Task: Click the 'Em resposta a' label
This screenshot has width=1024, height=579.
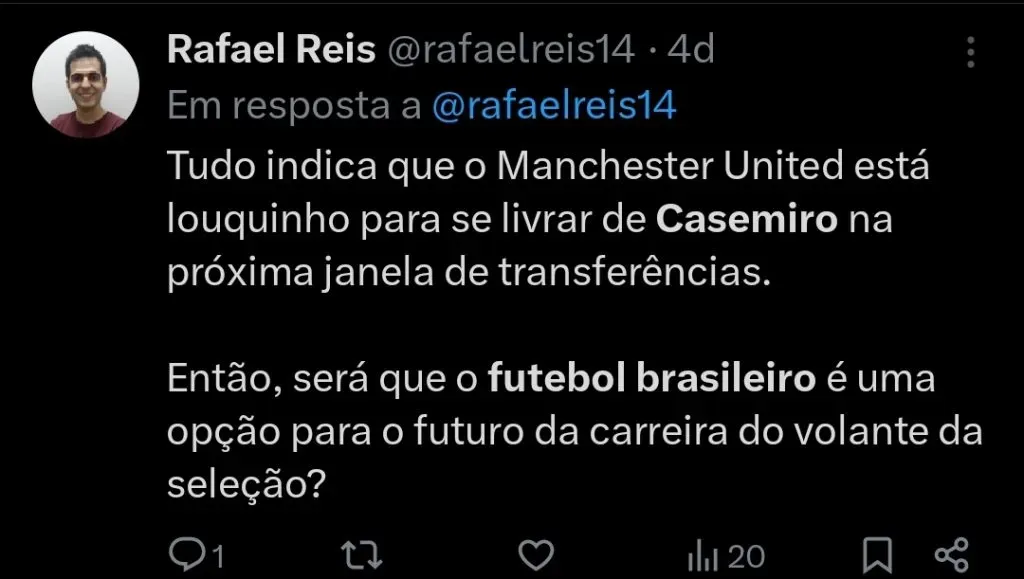Action: [x=294, y=105]
